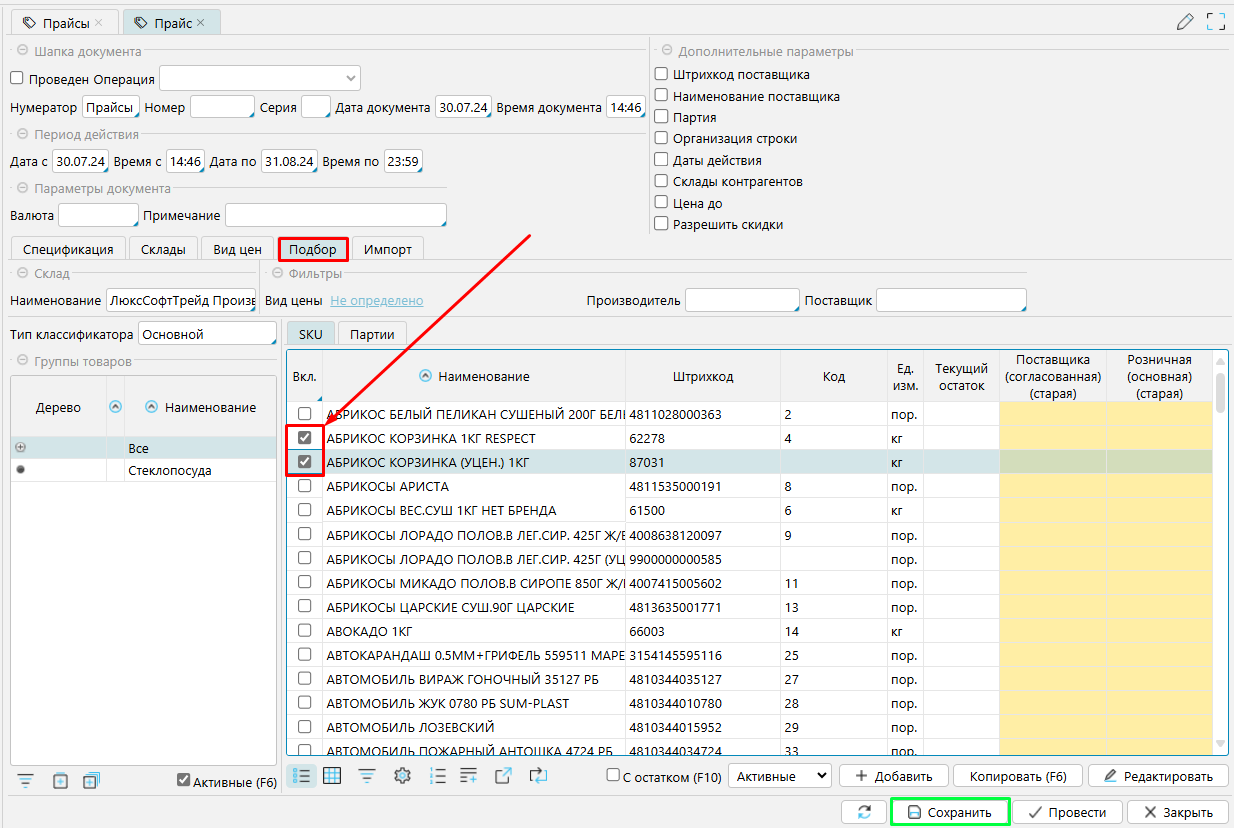The image size is (1234, 828).
Task: Switch to list view in bottom toolbar
Action: click(x=303, y=775)
